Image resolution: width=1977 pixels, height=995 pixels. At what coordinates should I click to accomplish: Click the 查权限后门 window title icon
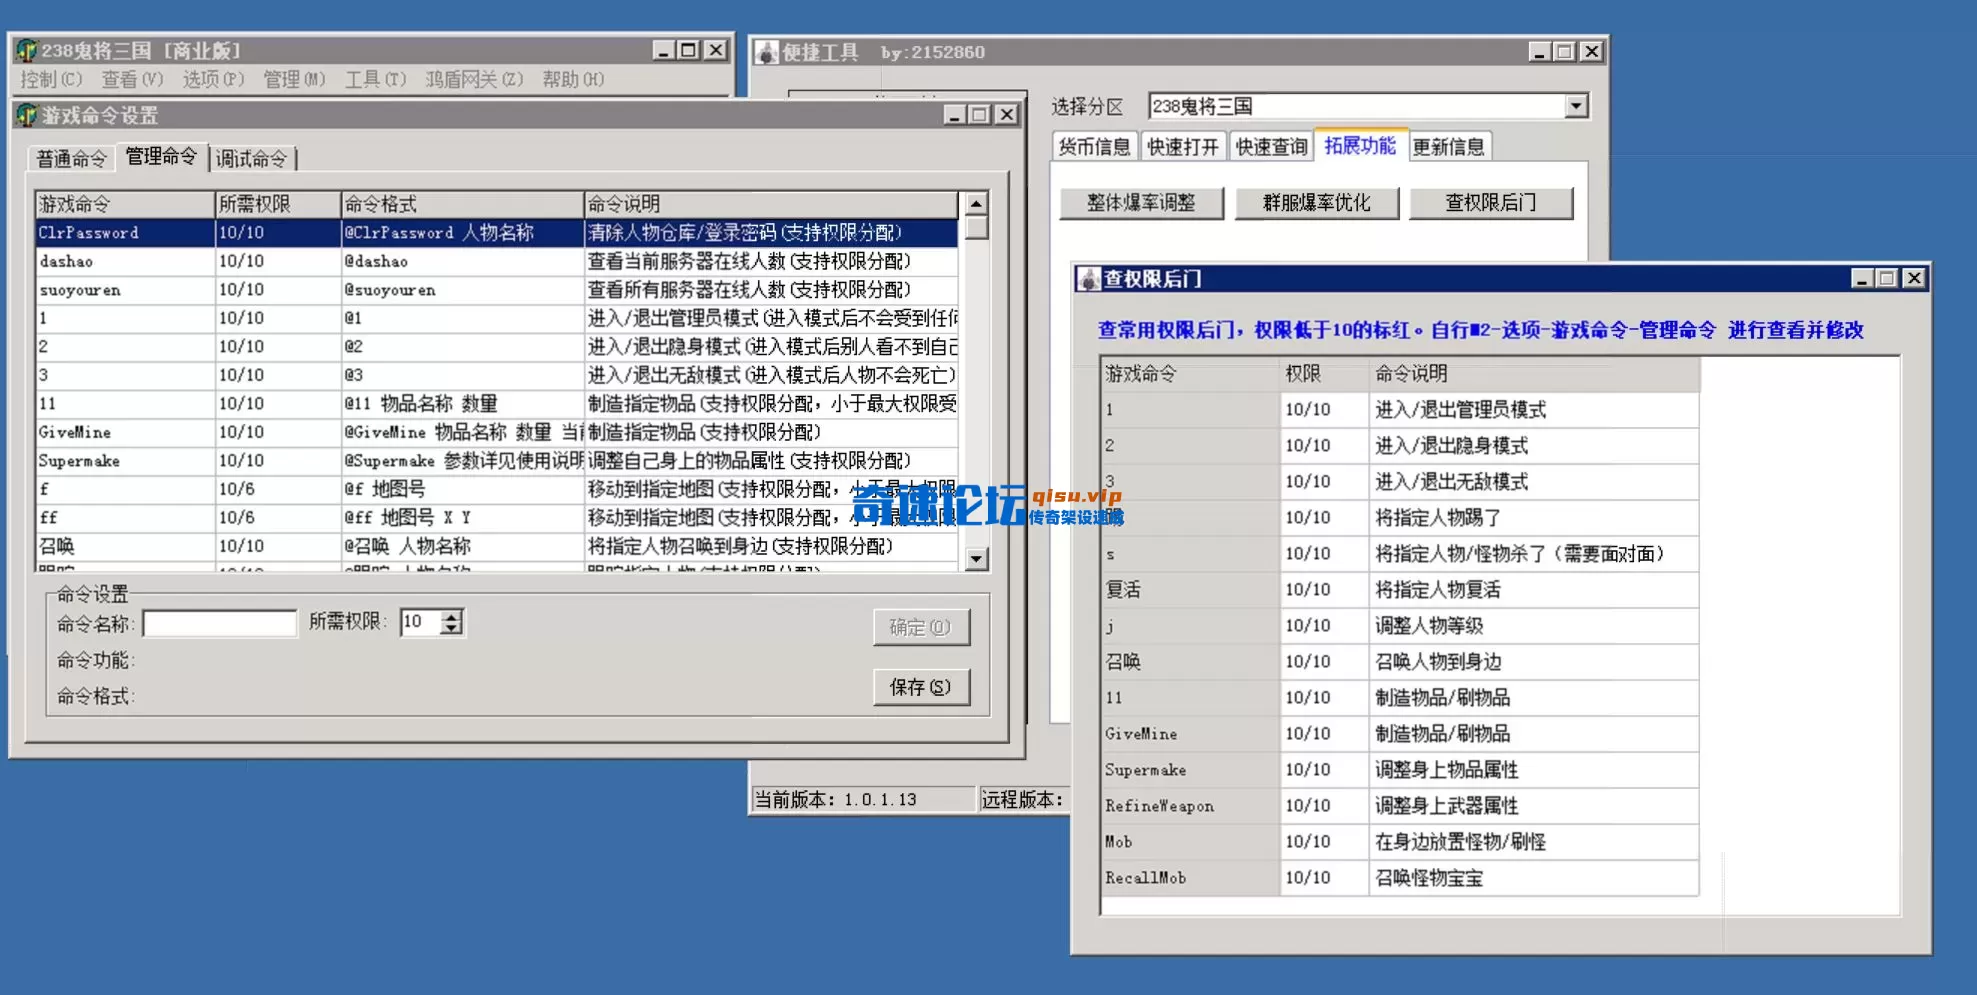click(1090, 278)
